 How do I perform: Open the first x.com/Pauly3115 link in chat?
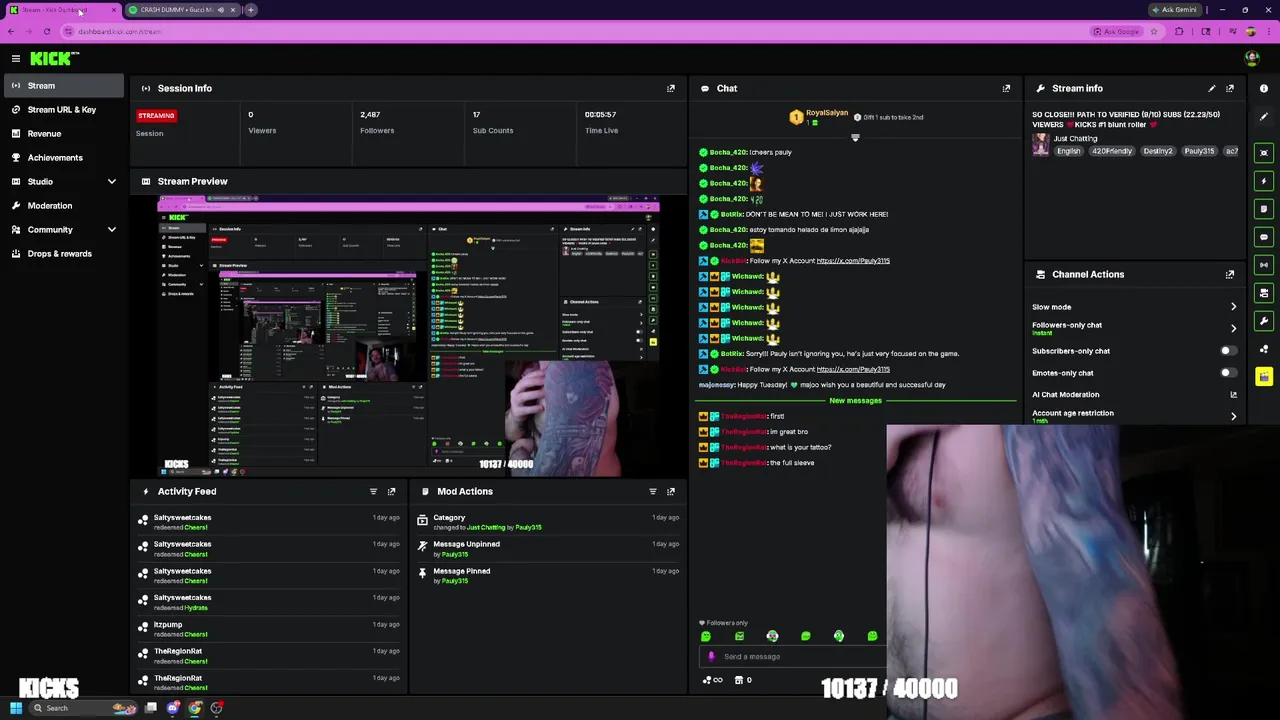click(853, 261)
